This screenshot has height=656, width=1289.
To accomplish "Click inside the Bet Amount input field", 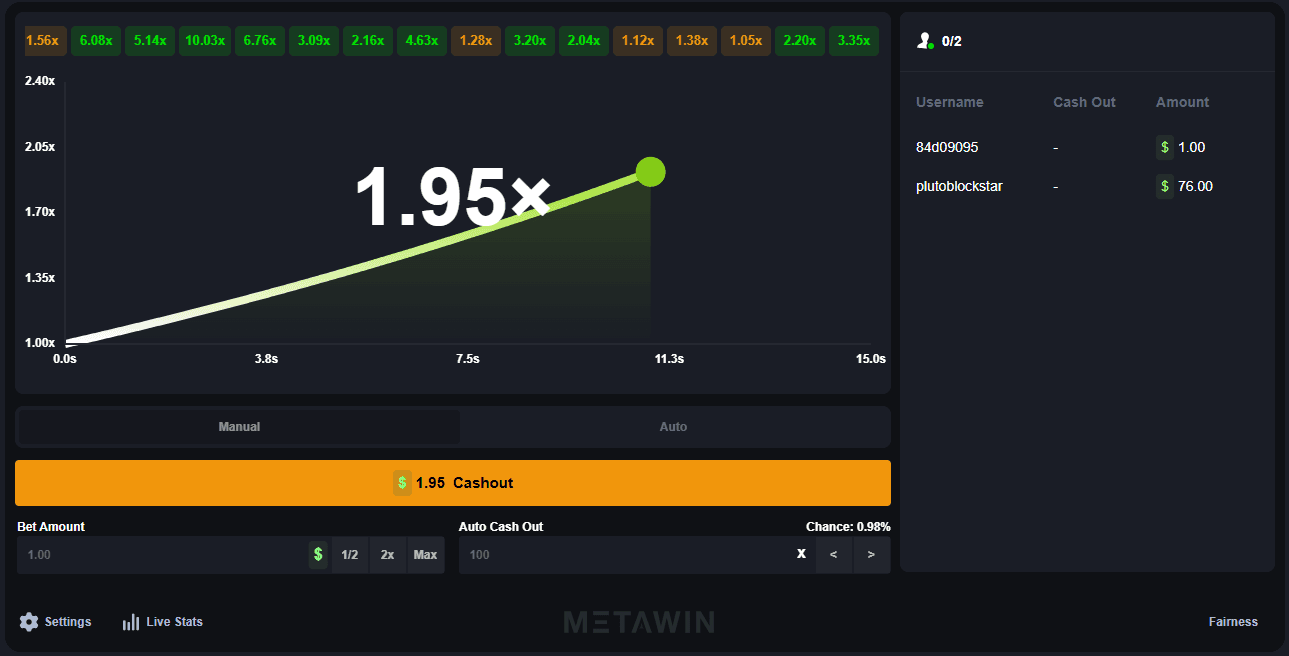I will 150,554.
